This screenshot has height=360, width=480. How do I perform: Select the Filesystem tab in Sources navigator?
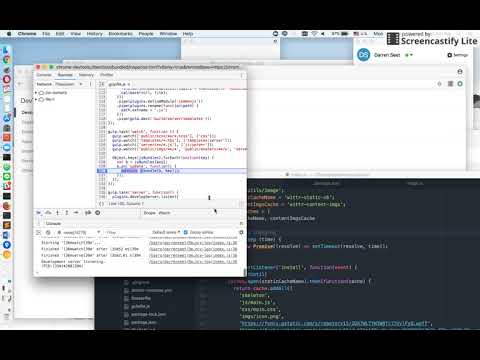click(65, 84)
